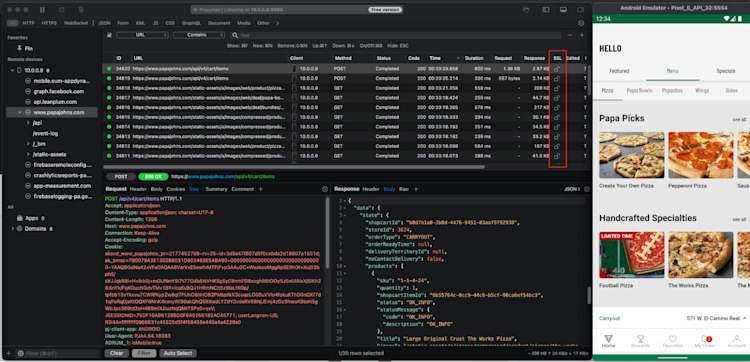The image size is (750, 362).
Task: Toggle the GraphQL content filter
Action: pyautogui.click(x=191, y=23)
